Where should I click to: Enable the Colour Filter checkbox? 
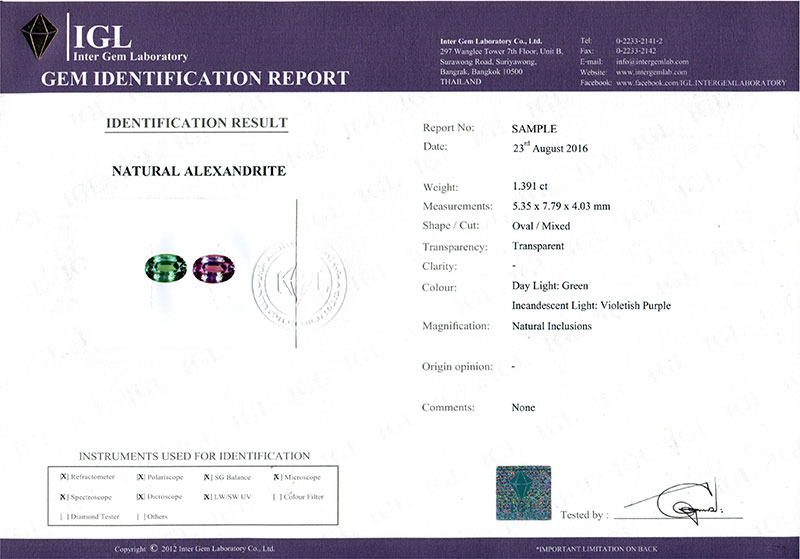coord(277,496)
